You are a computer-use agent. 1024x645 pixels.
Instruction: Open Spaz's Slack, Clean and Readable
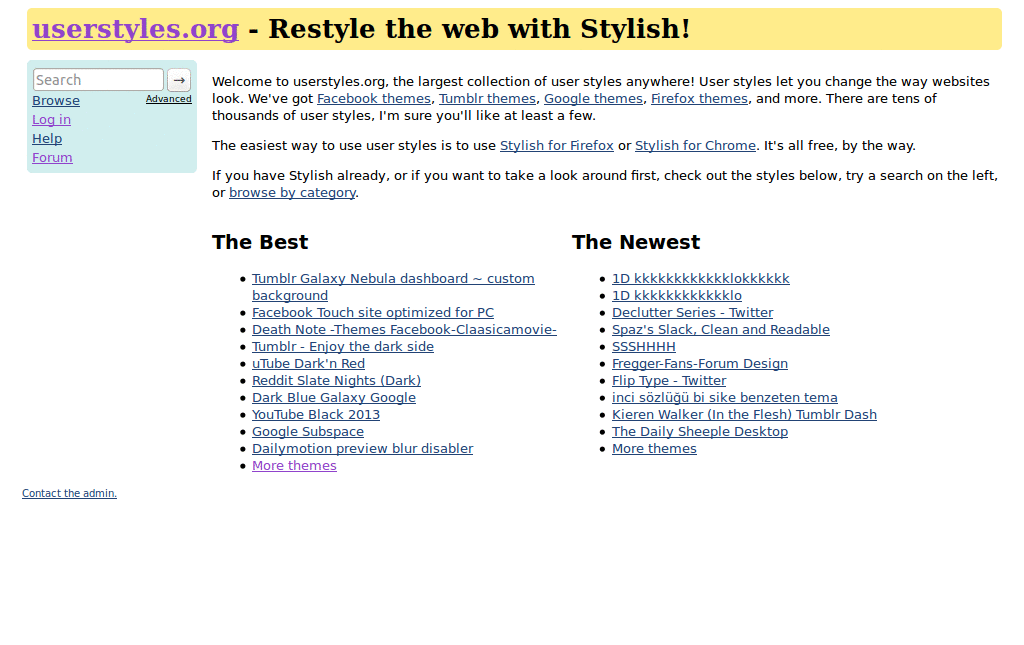coord(721,330)
